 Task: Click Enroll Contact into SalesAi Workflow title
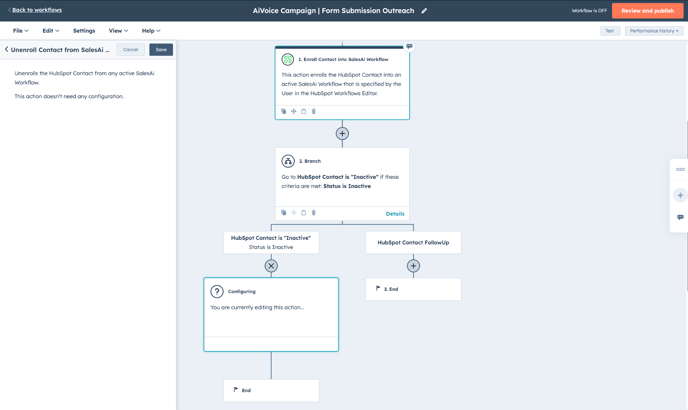coord(343,59)
